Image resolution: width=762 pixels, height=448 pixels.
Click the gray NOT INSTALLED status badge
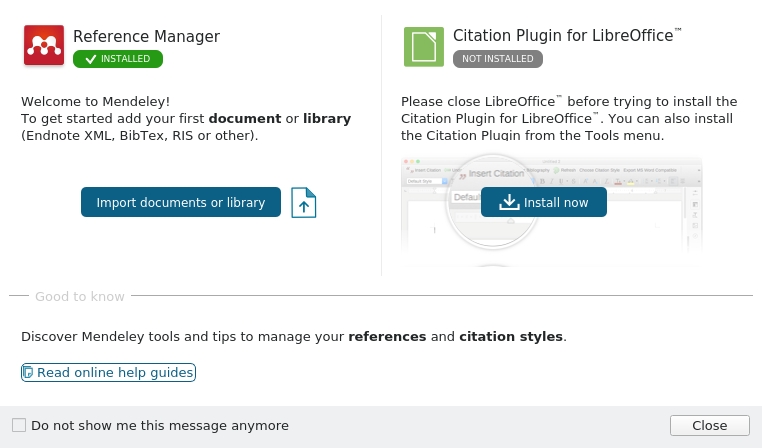point(498,59)
